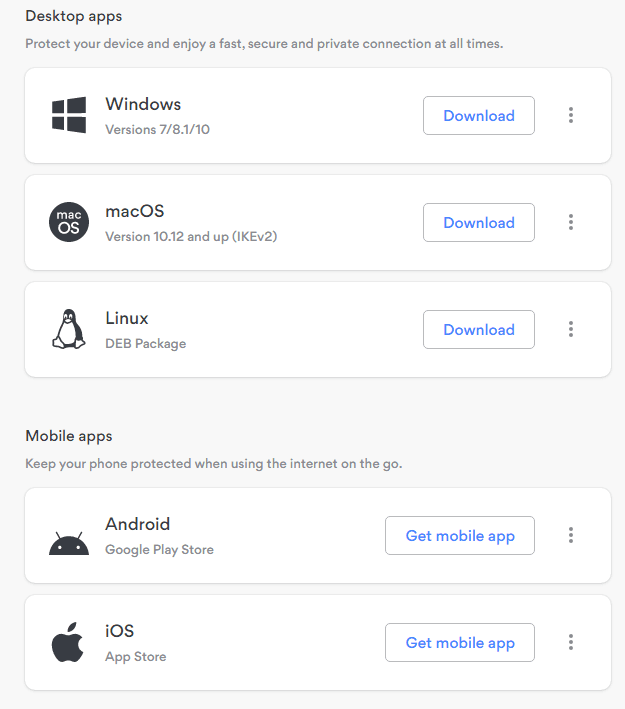Open the three-dot menu for Android
Viewport: 625px width, 709px height.
point(571,535)
